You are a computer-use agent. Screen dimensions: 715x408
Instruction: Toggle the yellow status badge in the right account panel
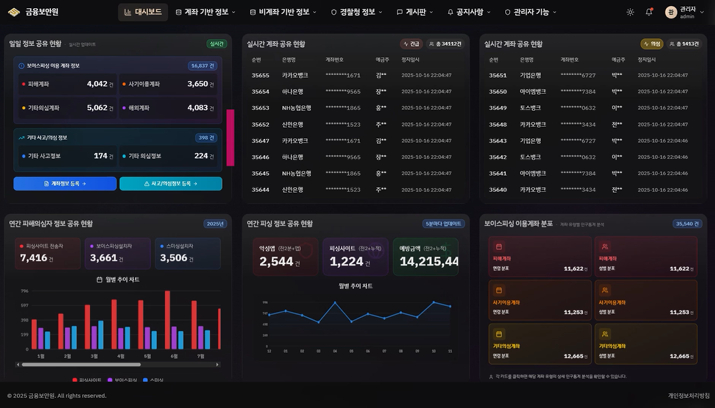click(652, 44)
